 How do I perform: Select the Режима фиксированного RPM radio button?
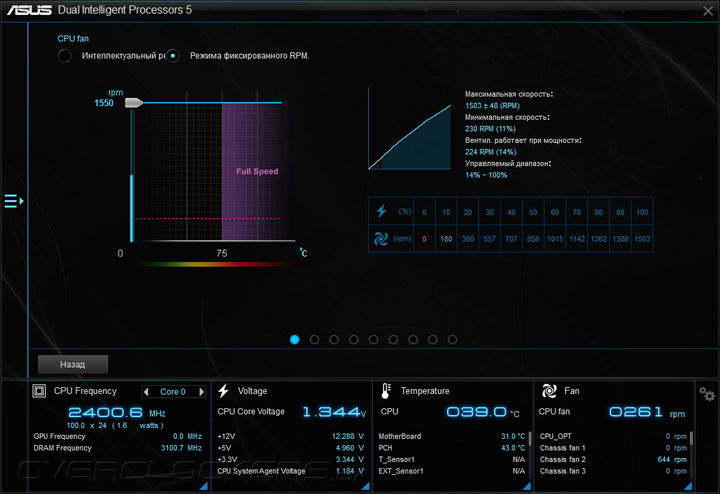click(173, 56)
